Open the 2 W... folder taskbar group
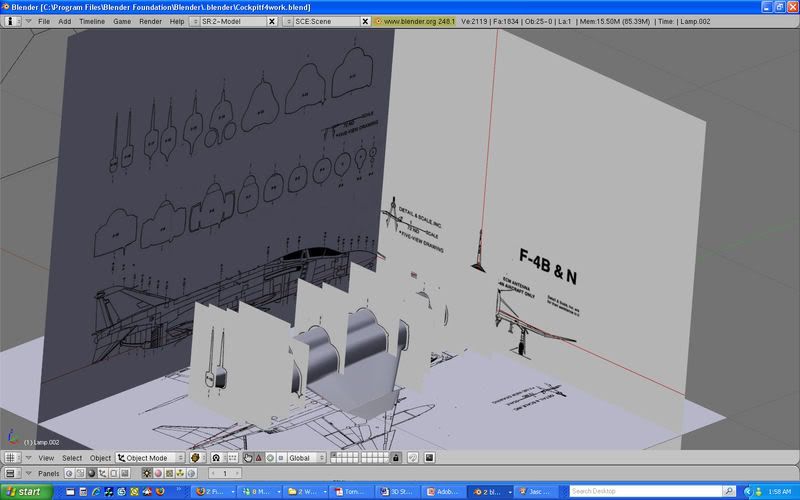 (x=306, y=492)
